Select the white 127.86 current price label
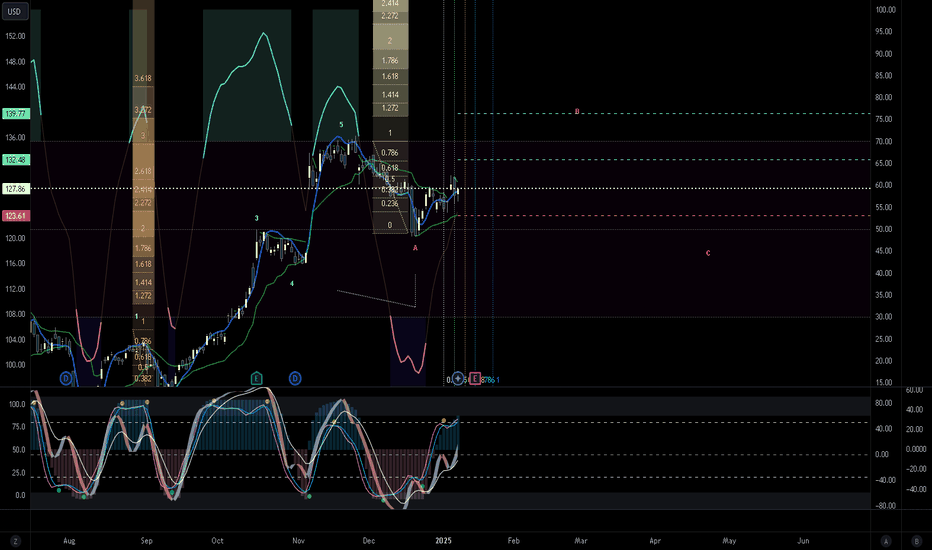Image resolution: width=932 pixels, height=550 pixels. [x=15, y=189]
